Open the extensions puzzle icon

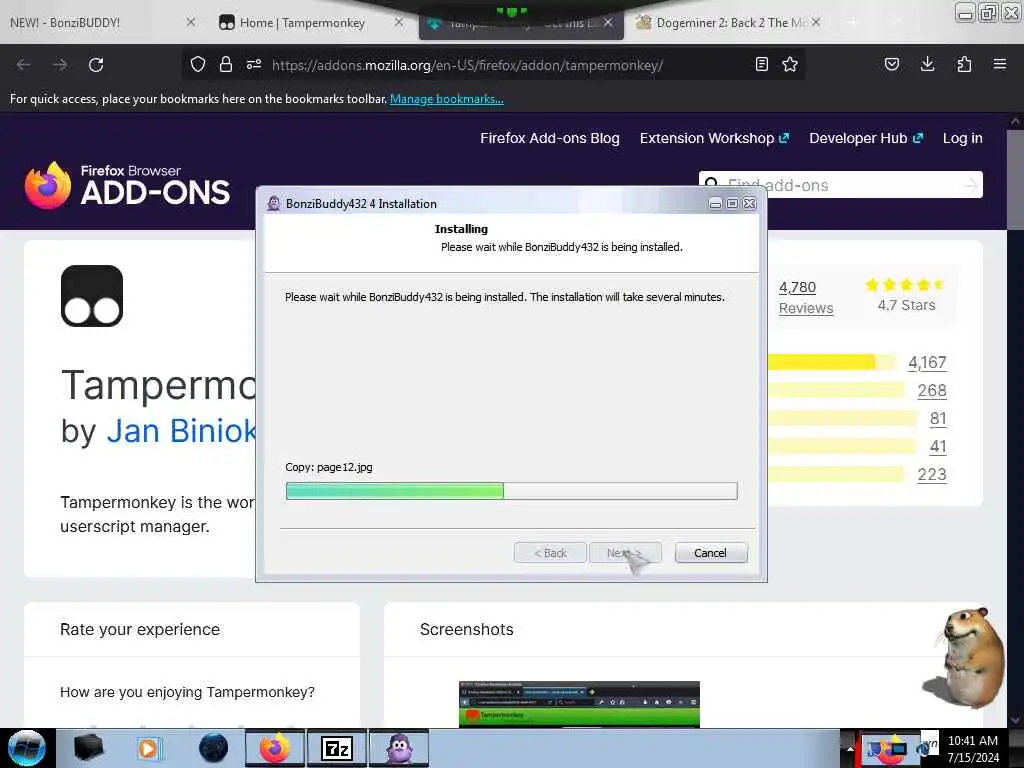click(964, 64)
